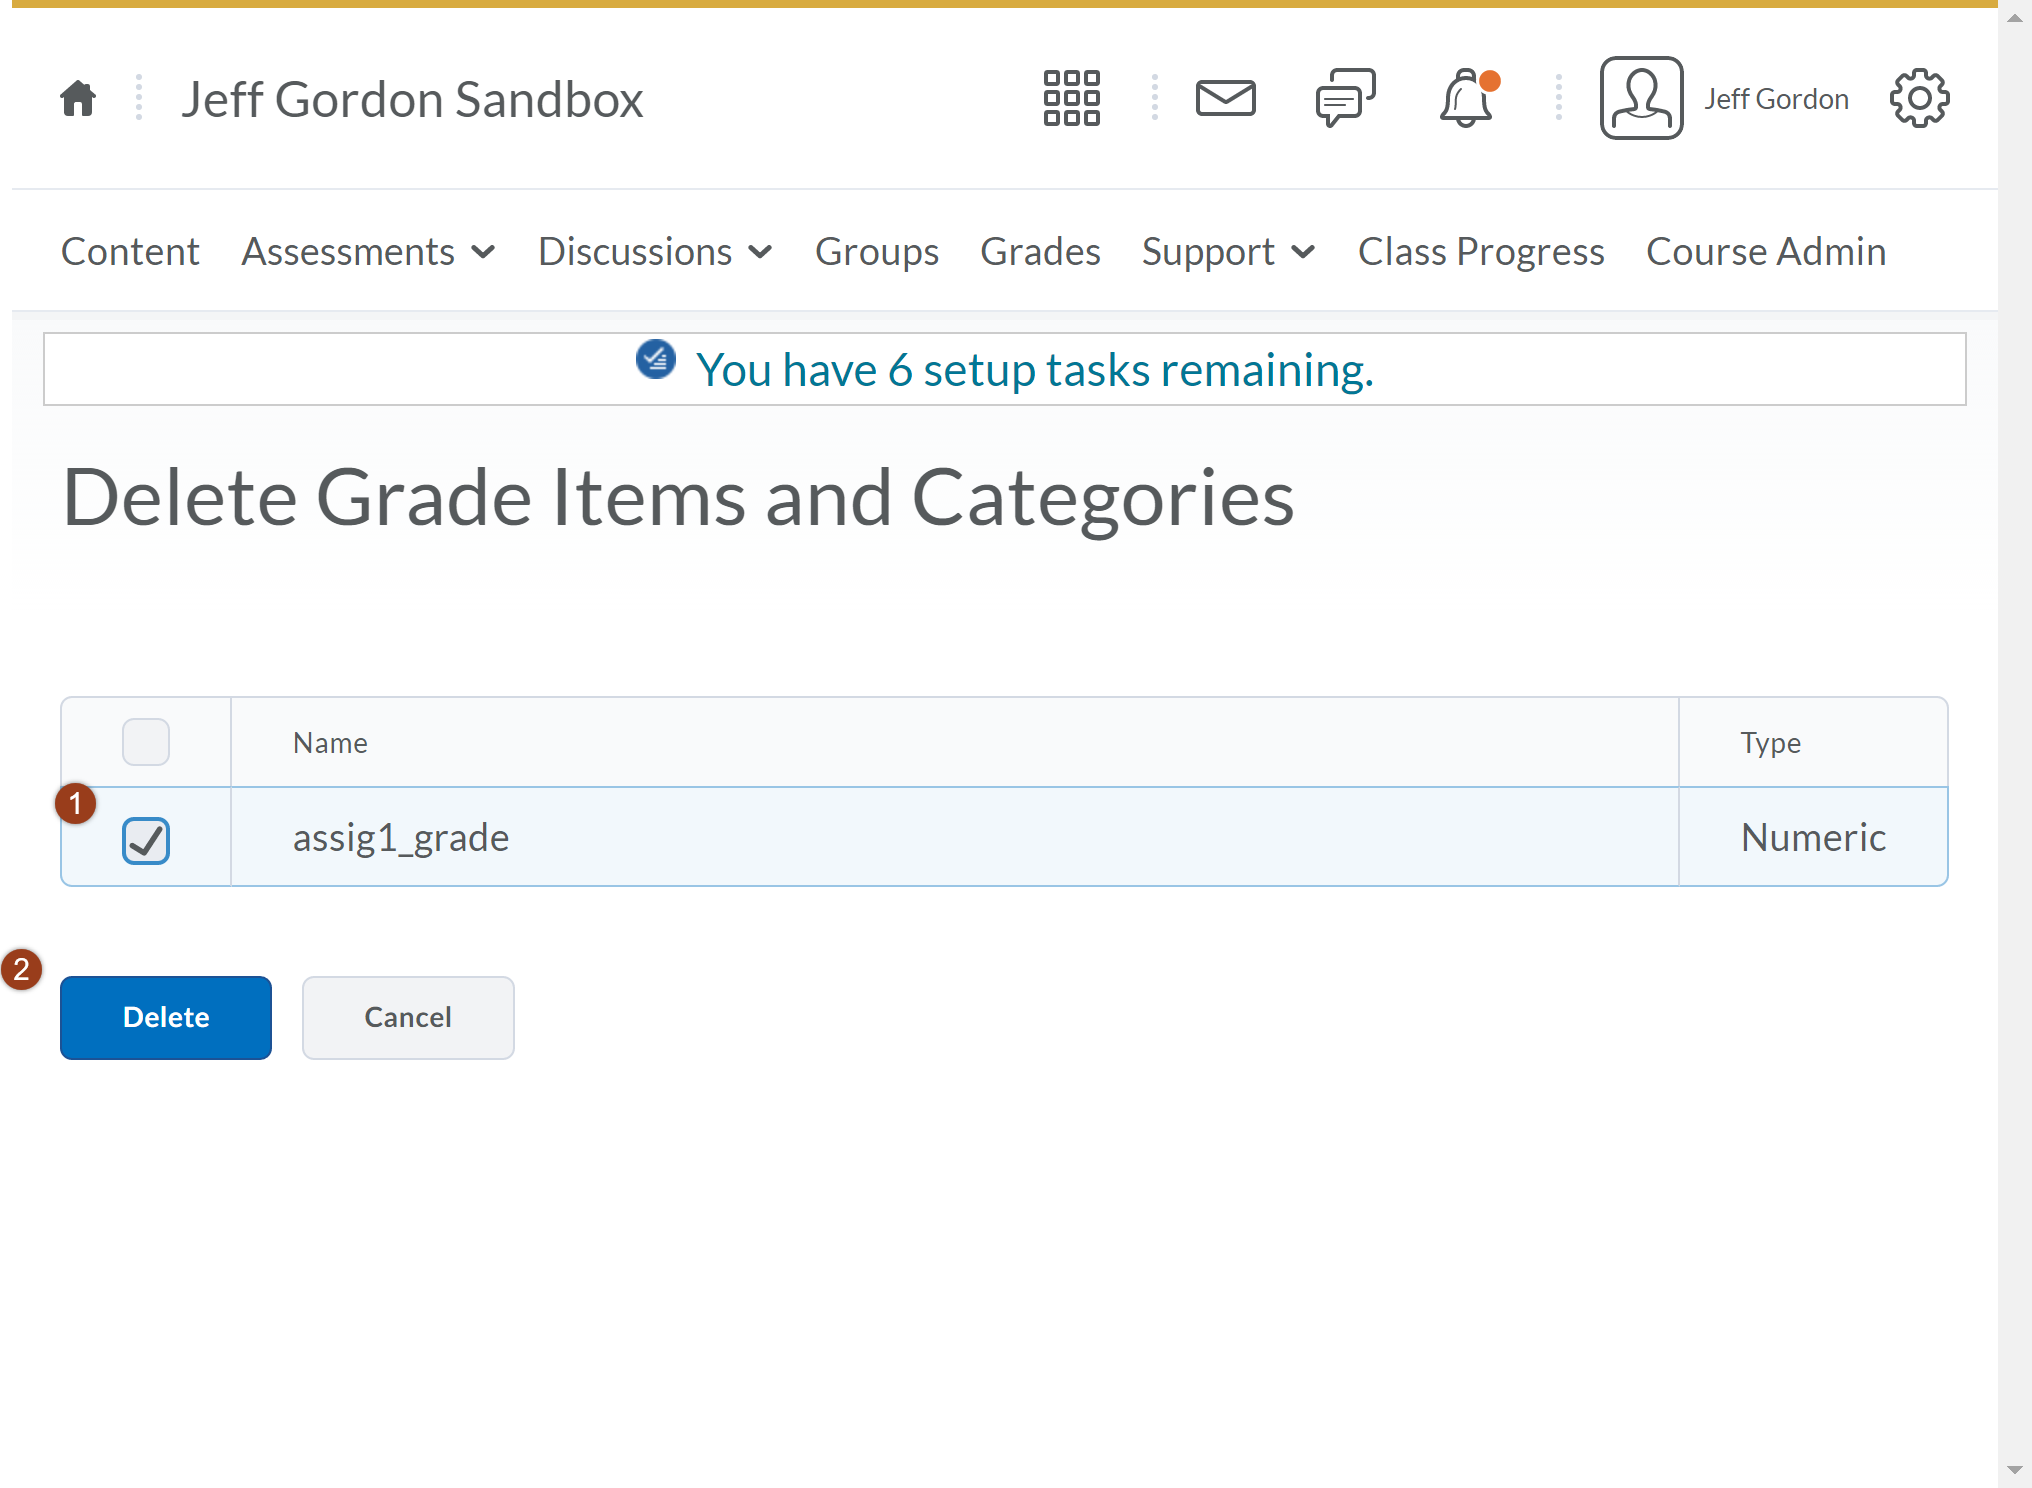Go to the course home icon

(78, 99)
